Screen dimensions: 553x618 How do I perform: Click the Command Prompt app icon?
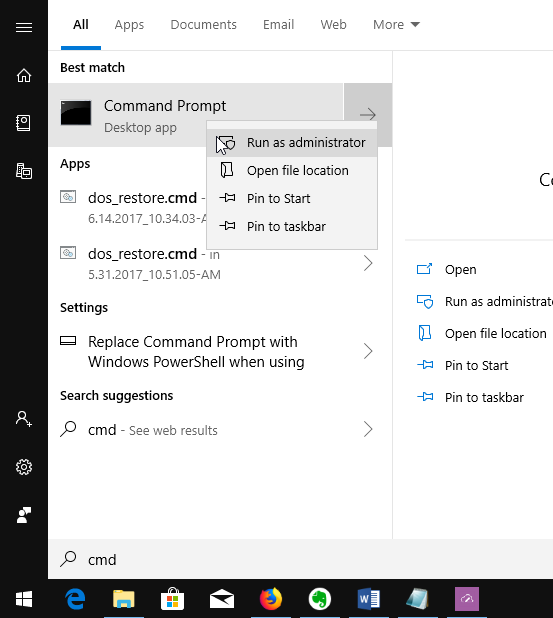tap(76, 113)
